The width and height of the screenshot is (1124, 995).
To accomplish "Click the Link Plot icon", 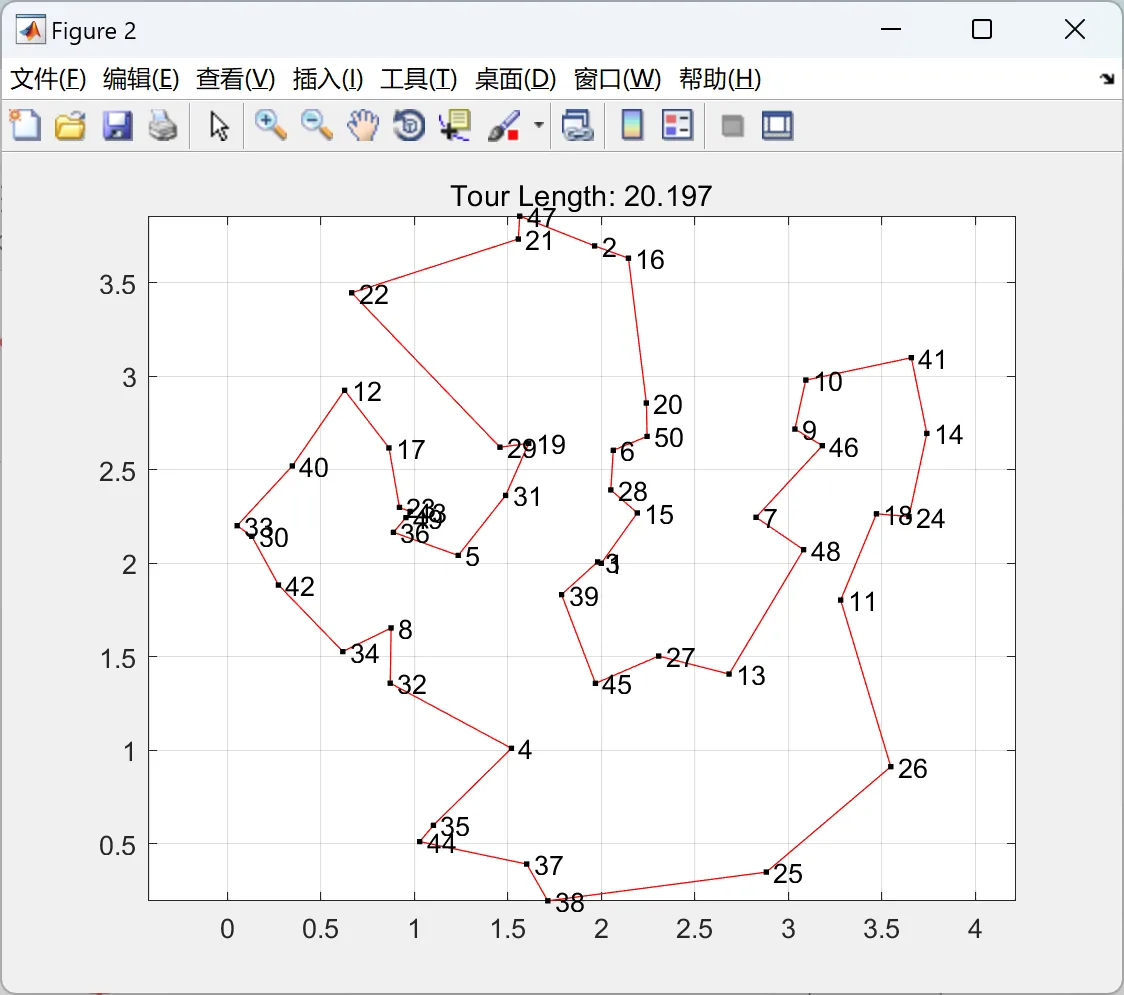I will [577, 125].
